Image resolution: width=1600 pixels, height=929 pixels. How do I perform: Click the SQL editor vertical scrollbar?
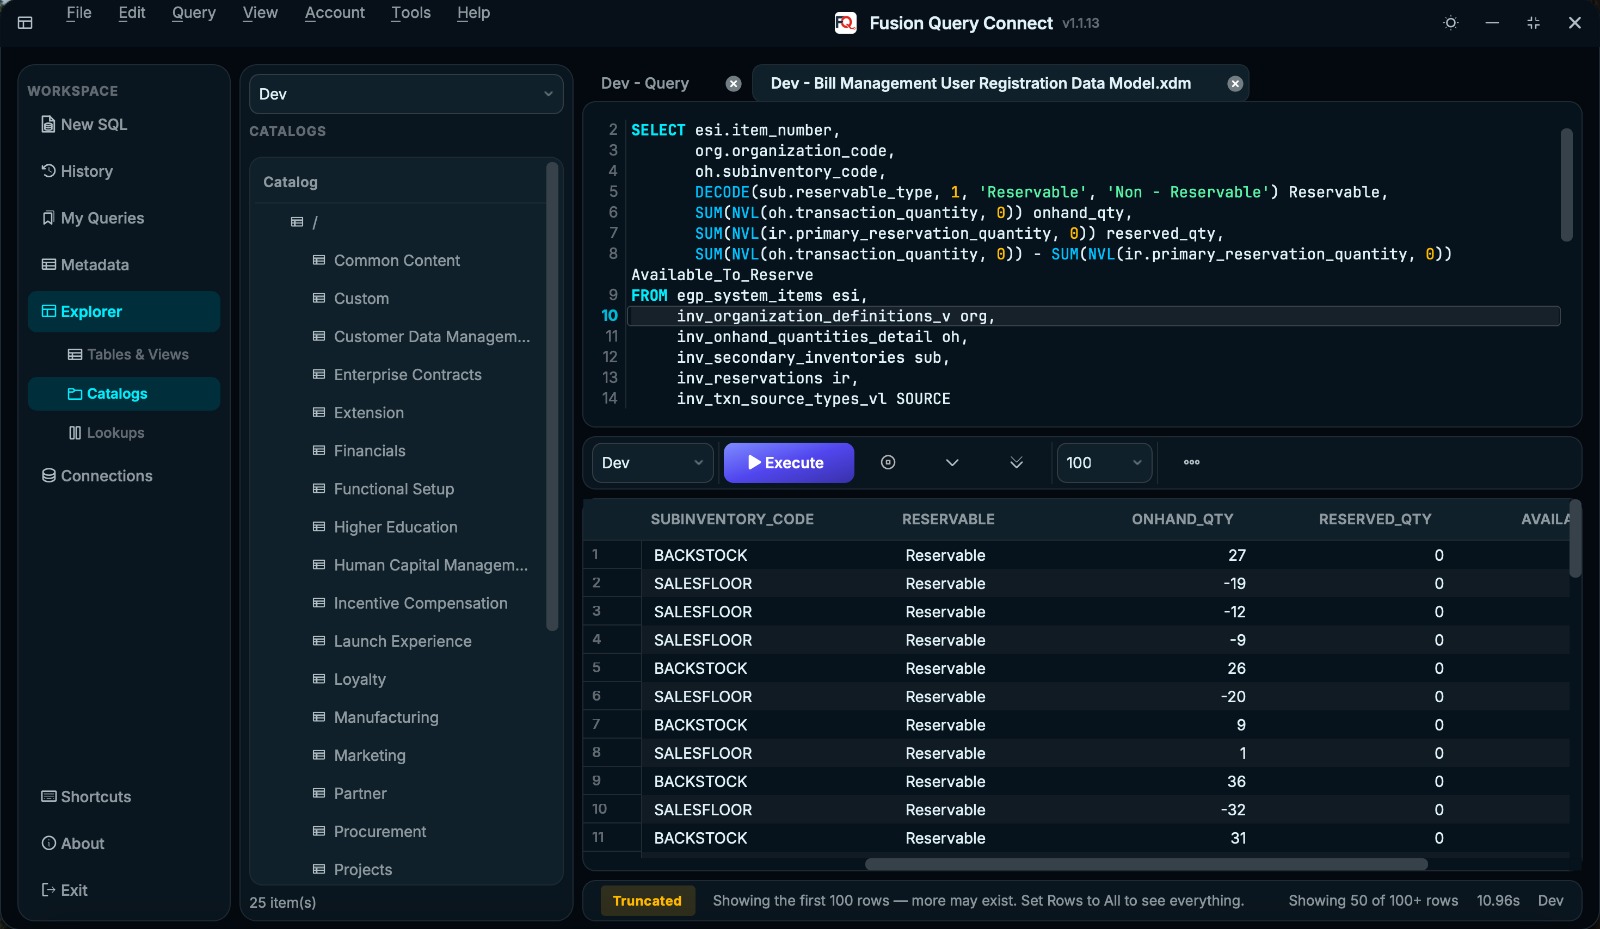tap(1567, 185)
